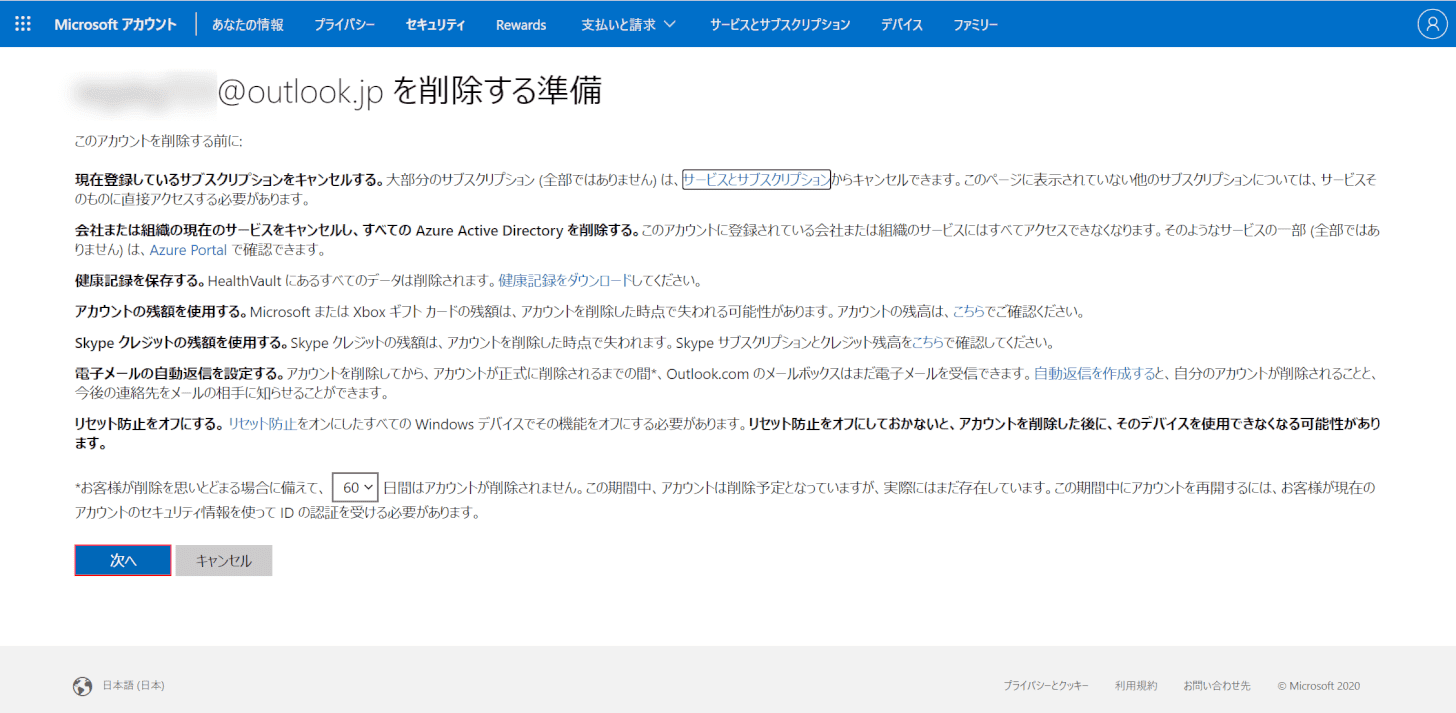Click the キャンセル button
Image resolution: width=1456 pixels, height=713 pixels.
point(224,561)
